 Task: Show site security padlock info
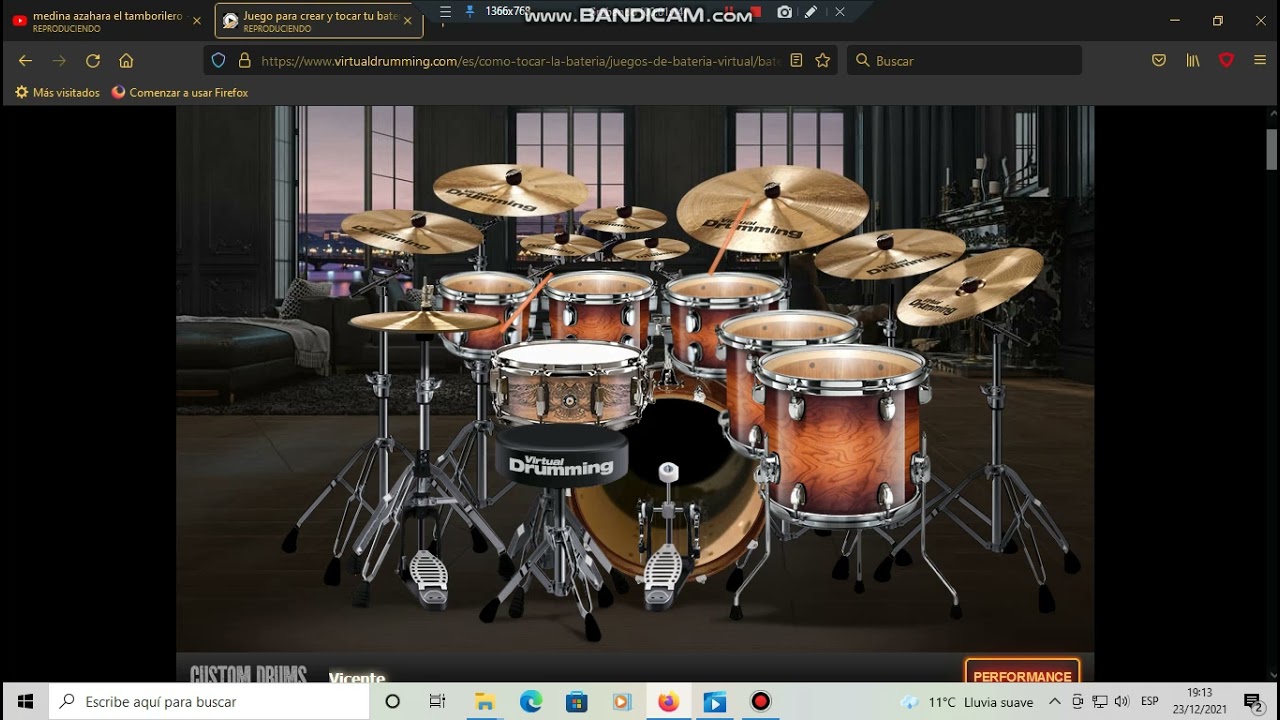point(244,61)
